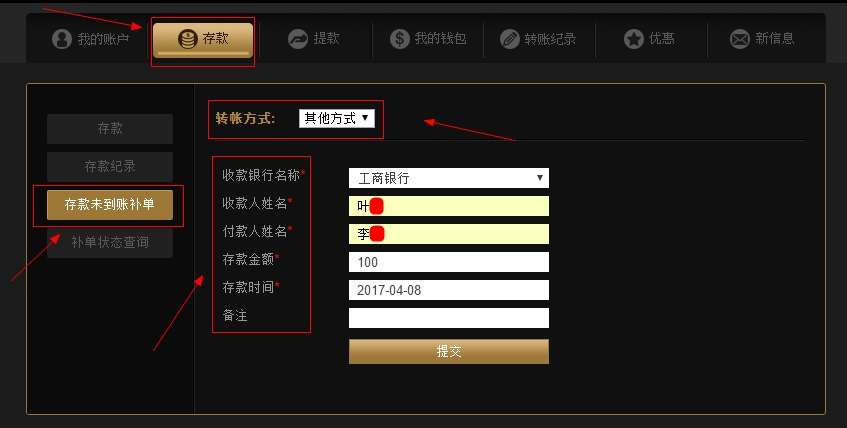This screenshot has width=847, height=428.
Task: Click the pencil icon for 转账纪录
Action: click(509, 39)
